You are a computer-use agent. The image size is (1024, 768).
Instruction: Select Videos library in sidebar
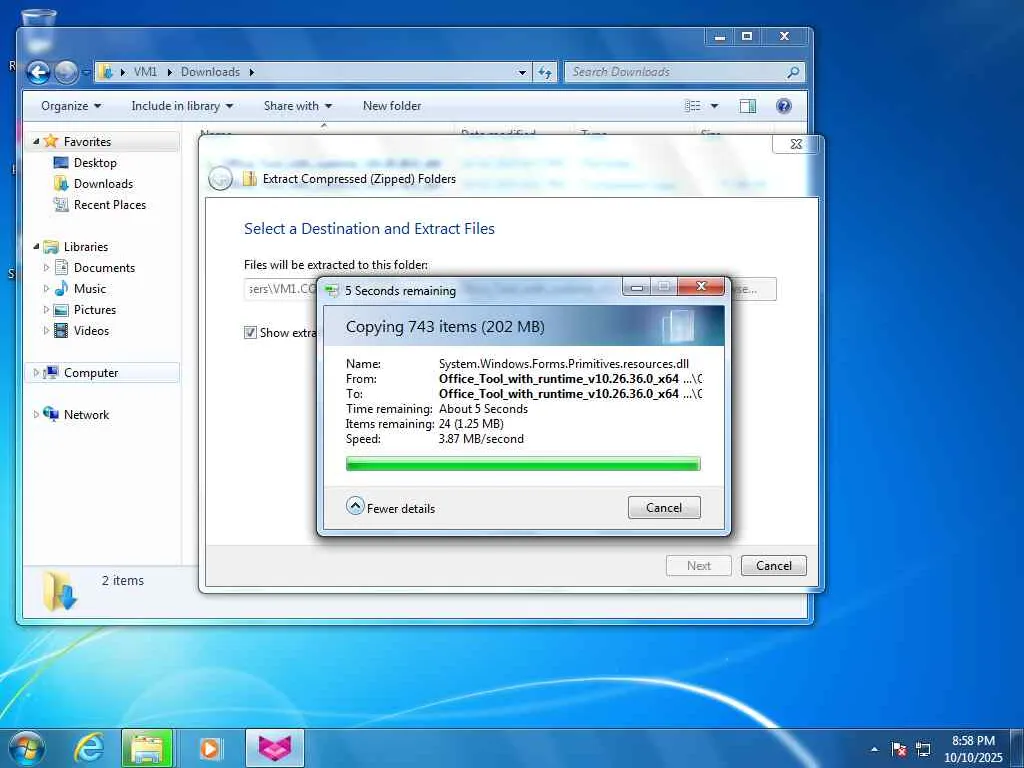tap(91, 330)
